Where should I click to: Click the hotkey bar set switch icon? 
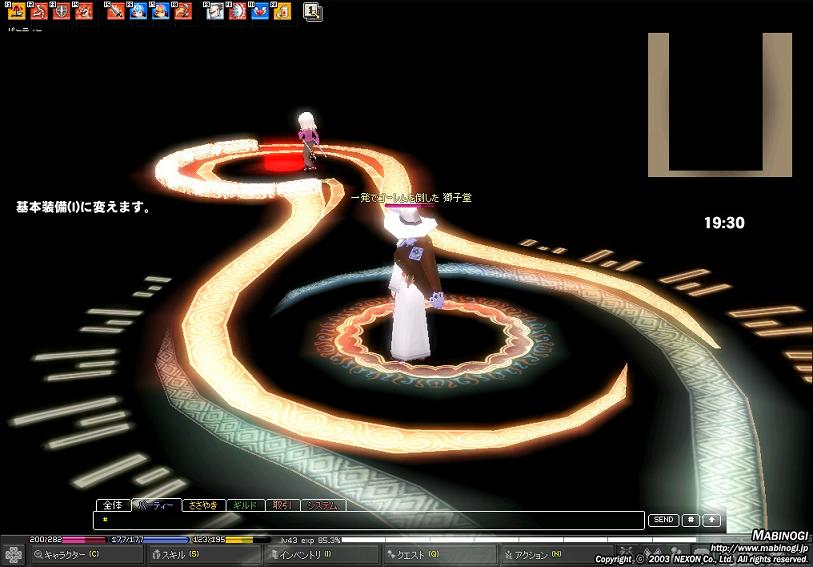pos(313,11)
